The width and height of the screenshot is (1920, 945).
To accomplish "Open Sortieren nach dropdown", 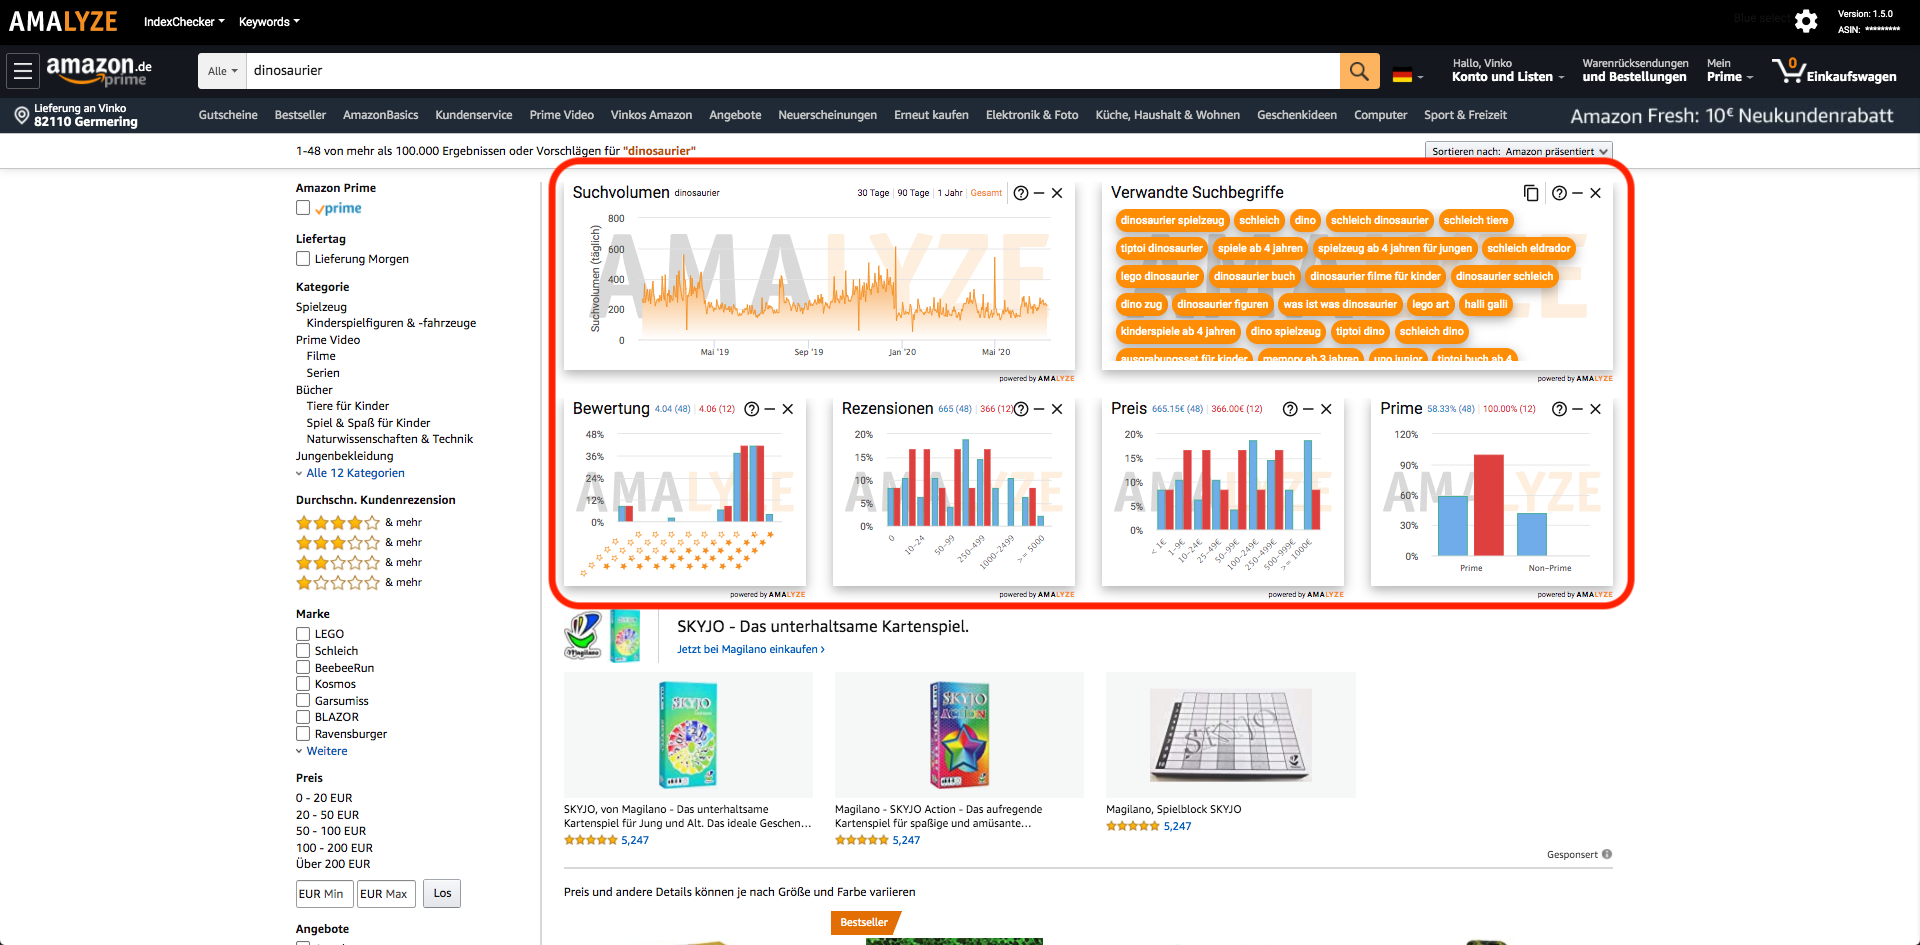I will click(1518, 151).
